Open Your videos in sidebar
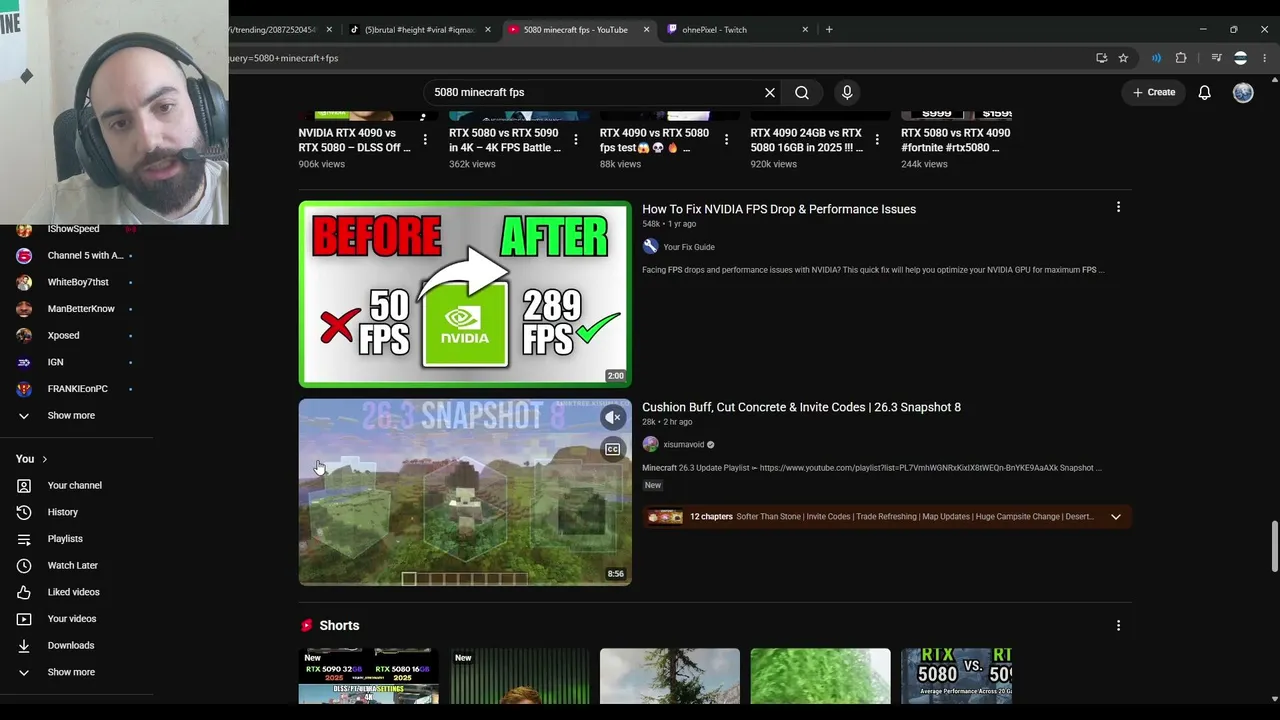Screen dimensions: 1280x720 72,619
